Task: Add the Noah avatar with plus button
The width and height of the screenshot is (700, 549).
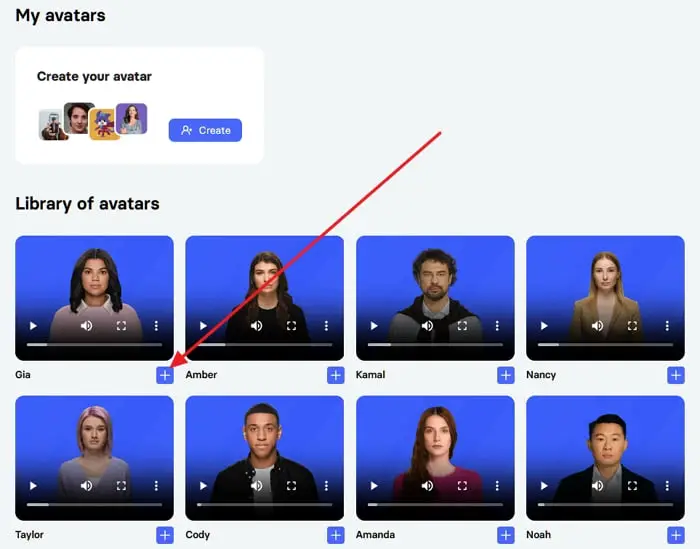Action: [676, 535]
